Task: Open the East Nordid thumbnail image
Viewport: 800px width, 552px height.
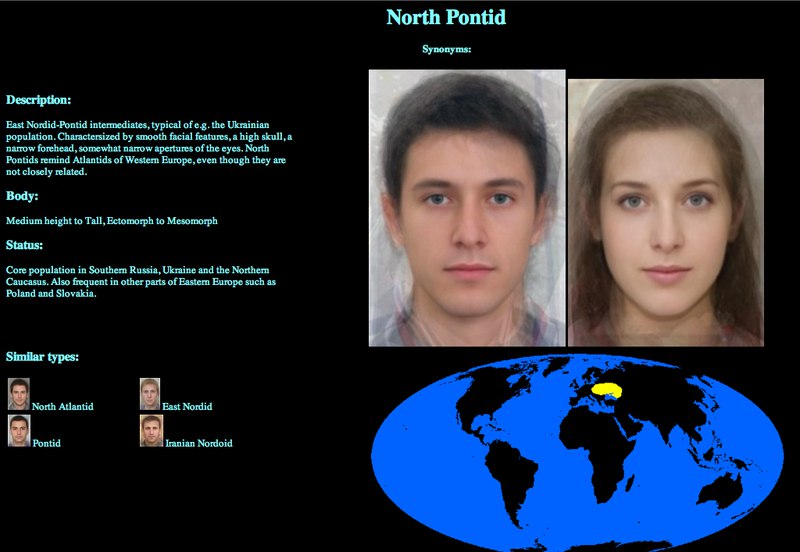Action: click(x=150, y=394)
